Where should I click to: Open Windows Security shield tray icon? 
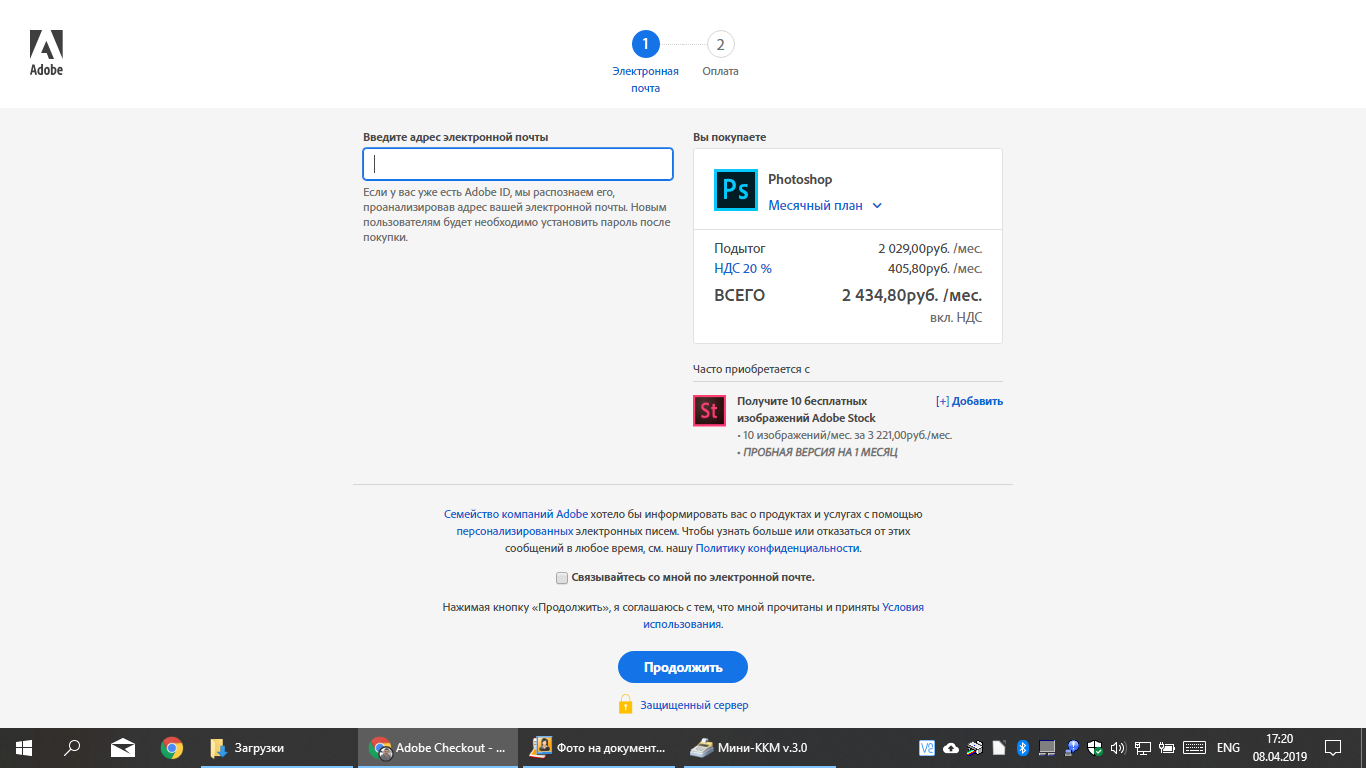click(1095, 748)
